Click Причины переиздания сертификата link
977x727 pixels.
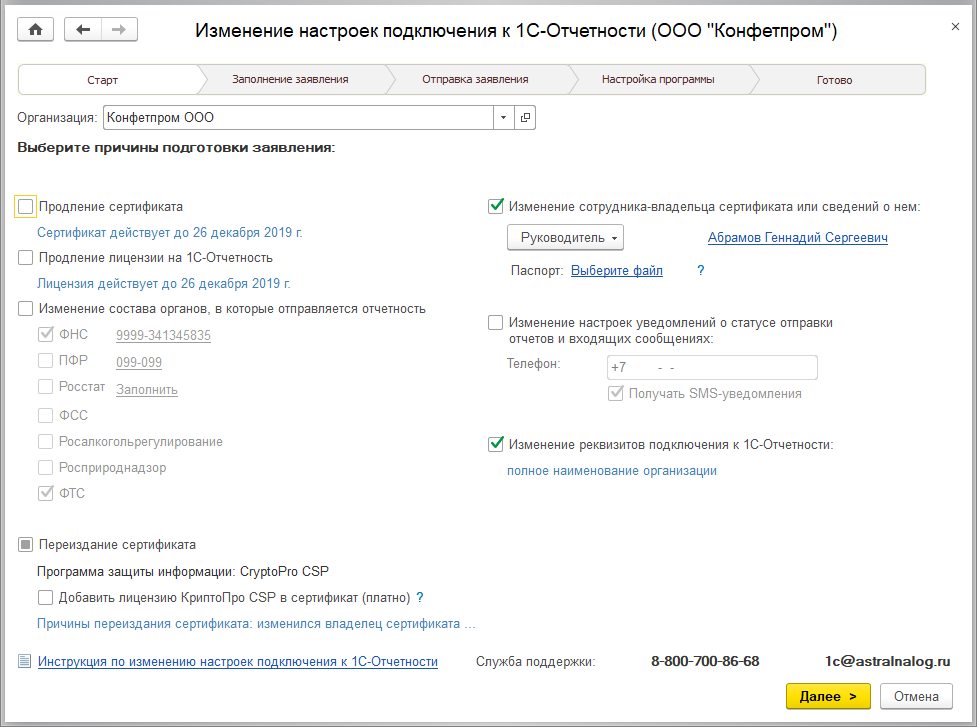[256, 624]
